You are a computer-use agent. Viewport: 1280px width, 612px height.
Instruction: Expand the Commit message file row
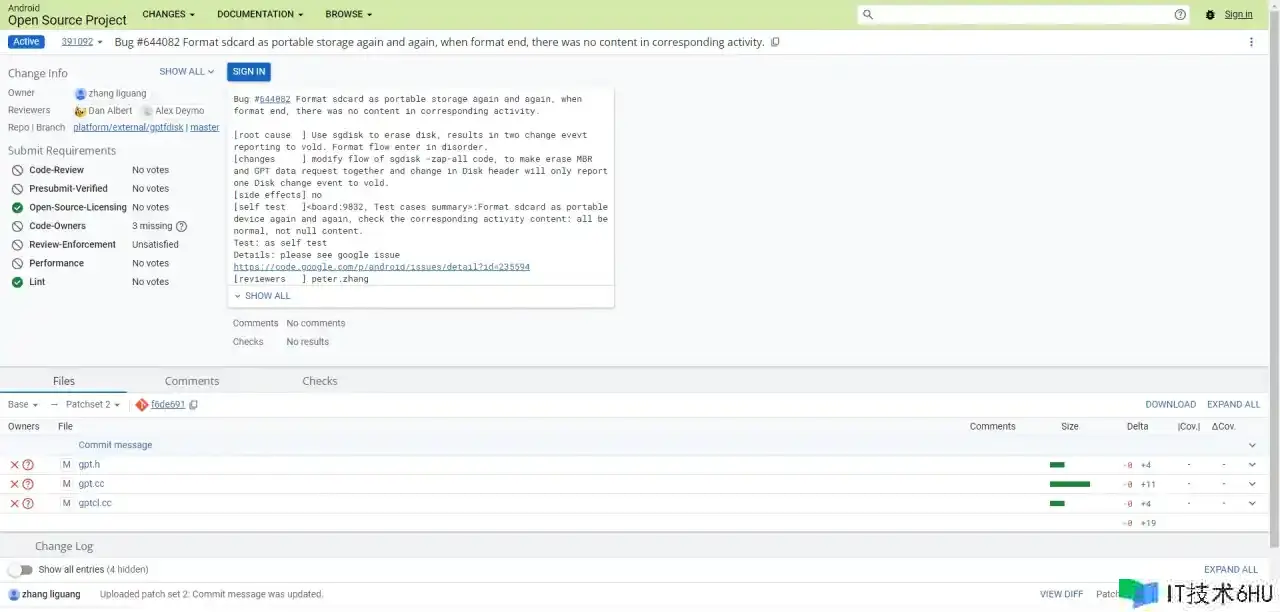[x=1252, y=445]
